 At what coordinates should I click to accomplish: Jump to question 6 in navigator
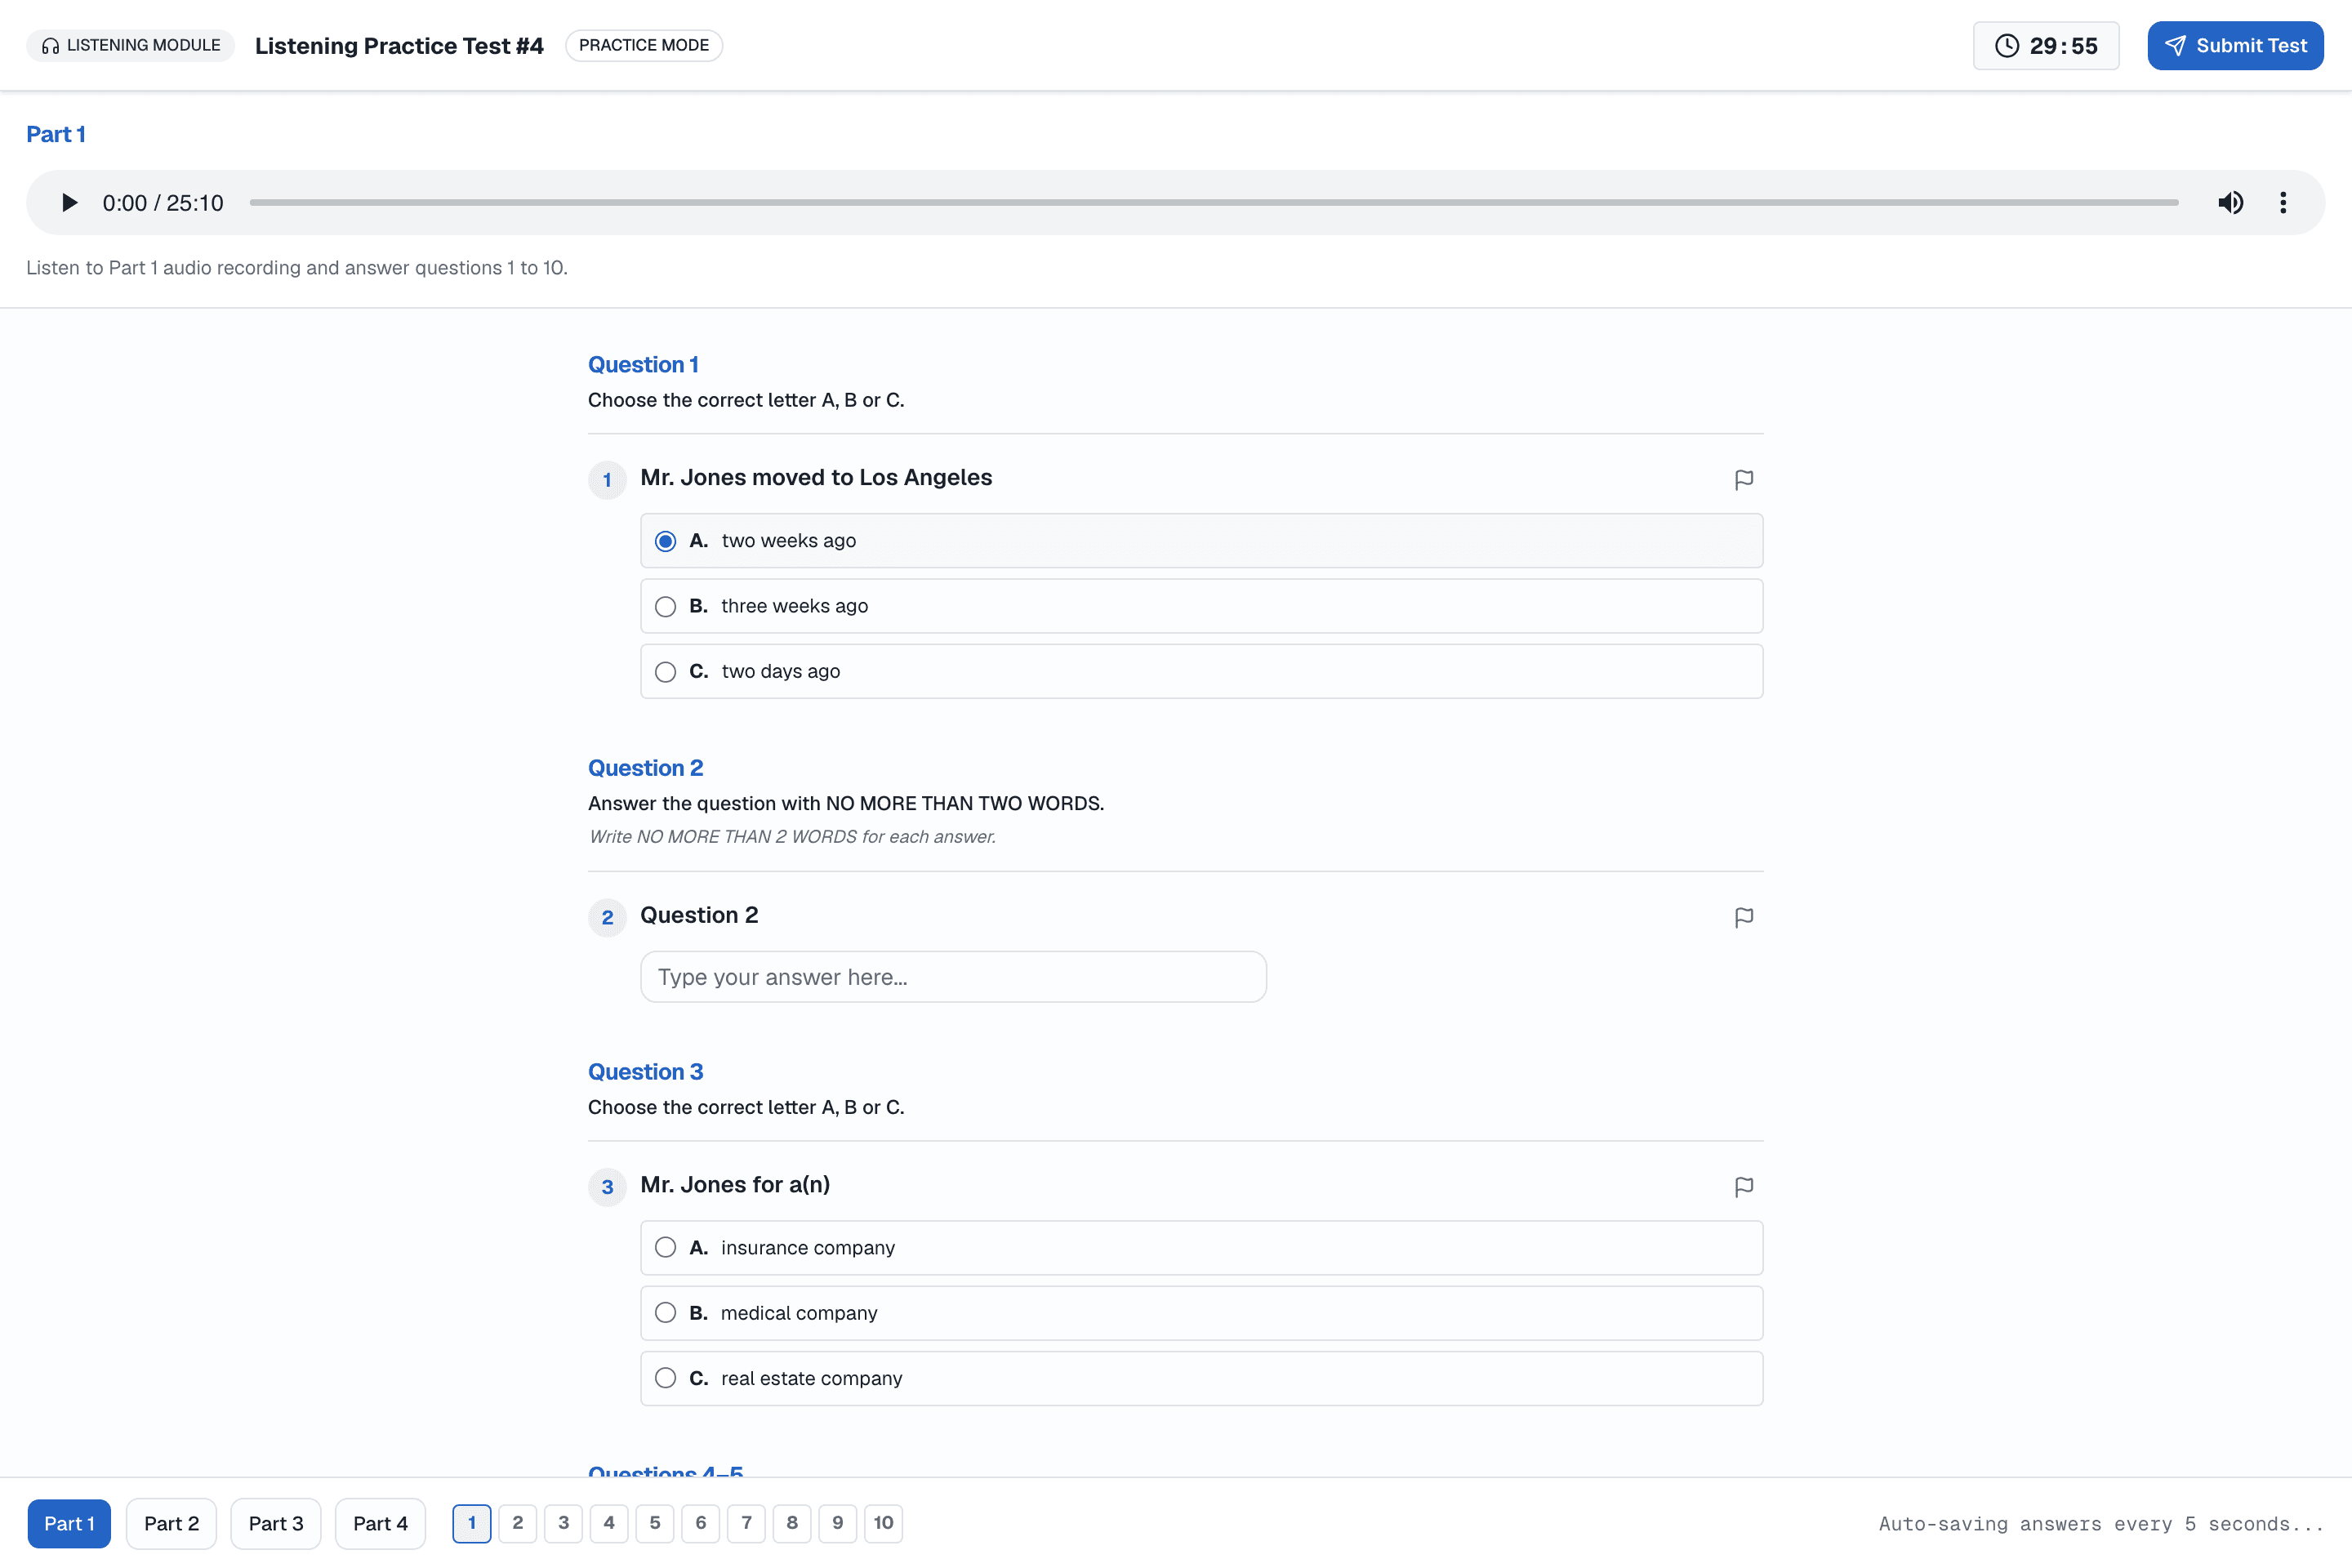pos(700,1523)
